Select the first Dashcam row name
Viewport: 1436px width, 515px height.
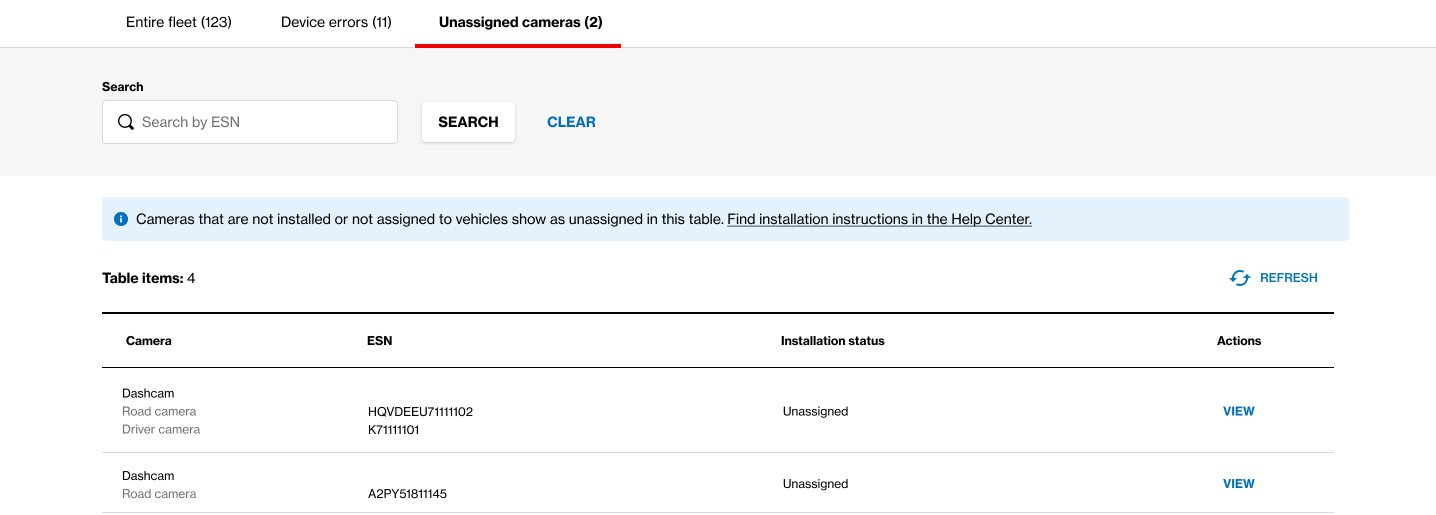click(148, 394)
